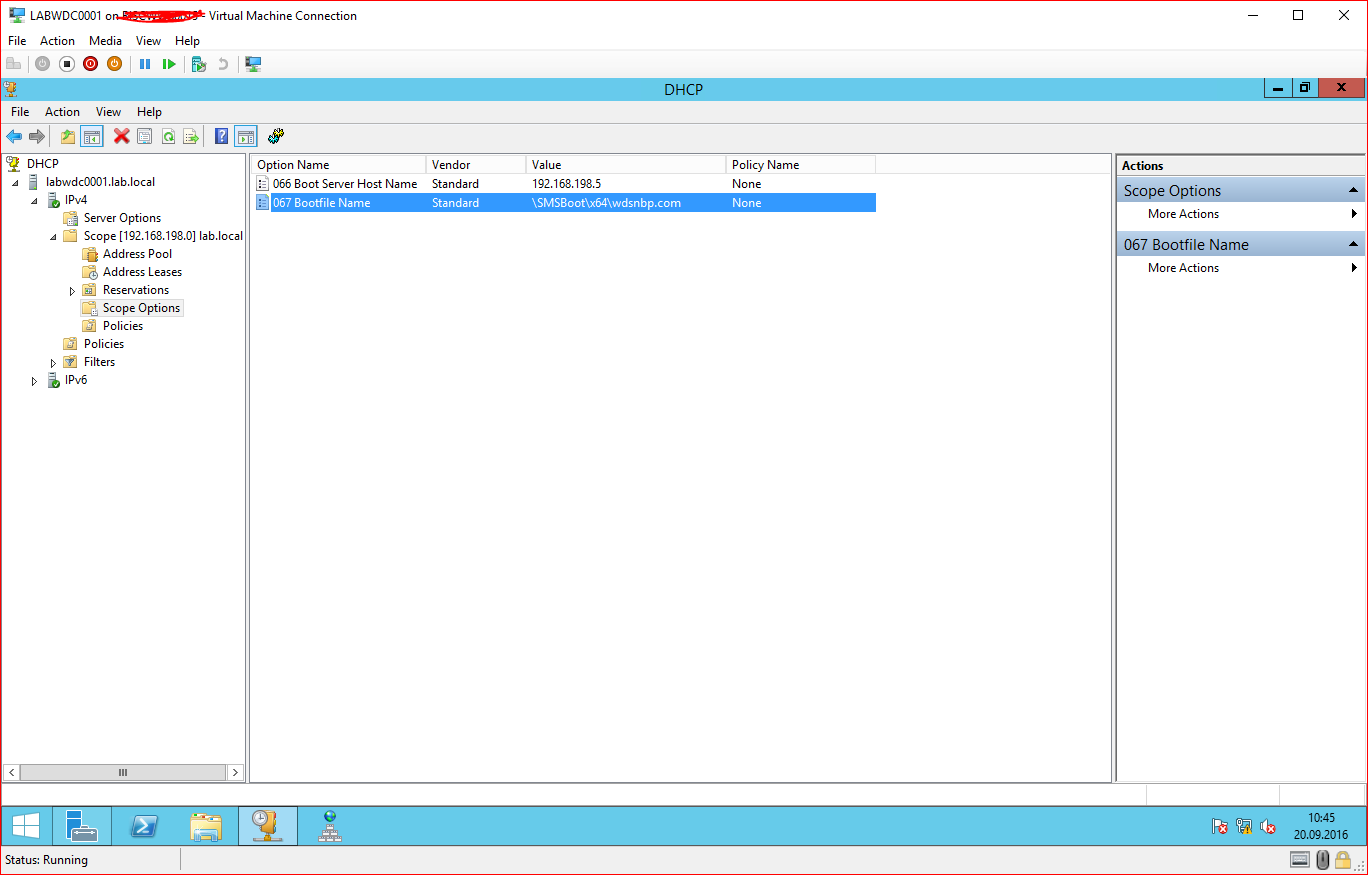Image resolution: width=1368 pixels, height=875 pixels.
Task: Sort by the Policy Name column header
Action: coord(801,165)
